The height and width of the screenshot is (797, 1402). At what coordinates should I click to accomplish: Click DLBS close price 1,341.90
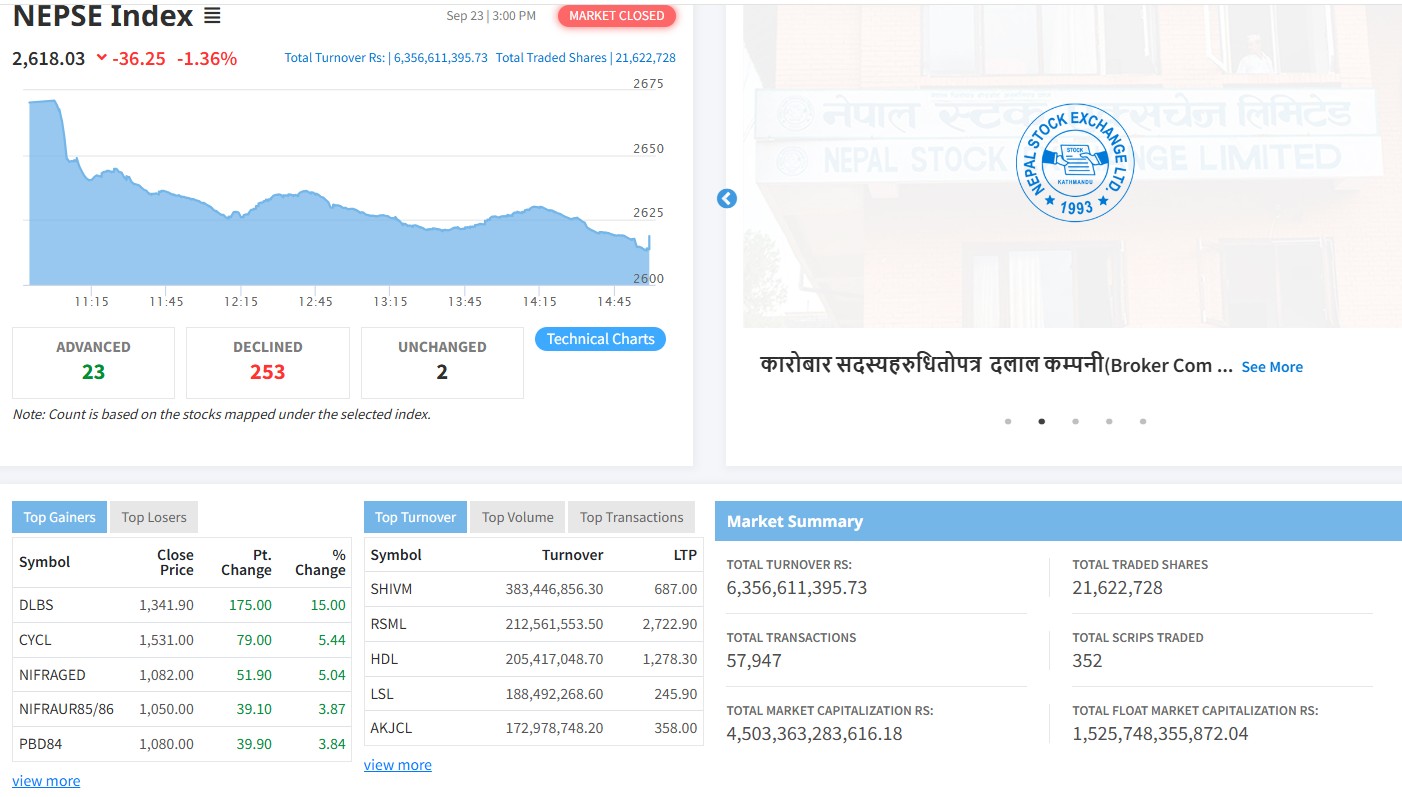(166, 605)
